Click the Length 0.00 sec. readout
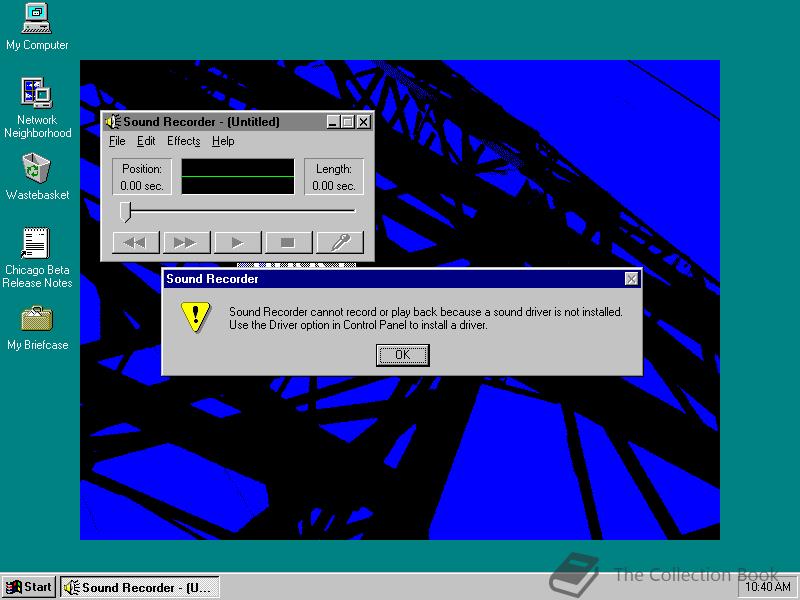800x600 pixels. click(x=334, y=177)
